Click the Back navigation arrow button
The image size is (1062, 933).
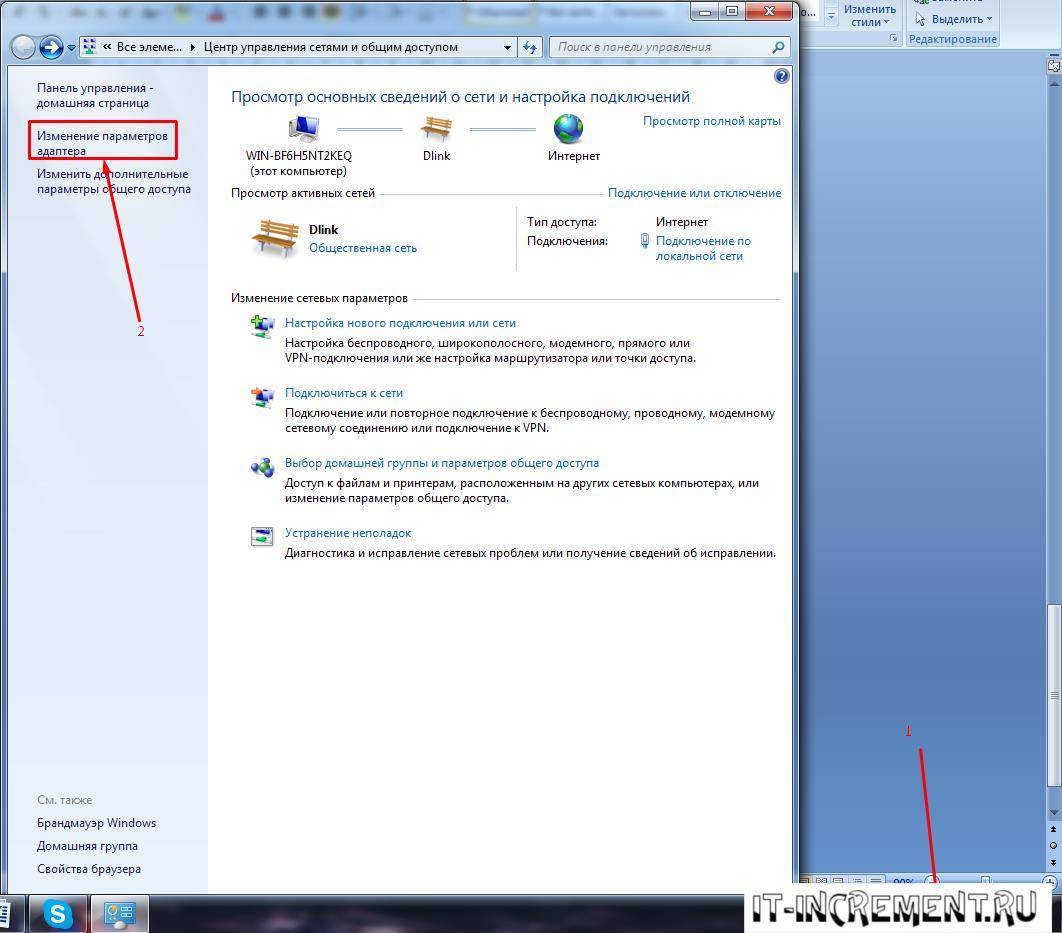click(23, 47)
